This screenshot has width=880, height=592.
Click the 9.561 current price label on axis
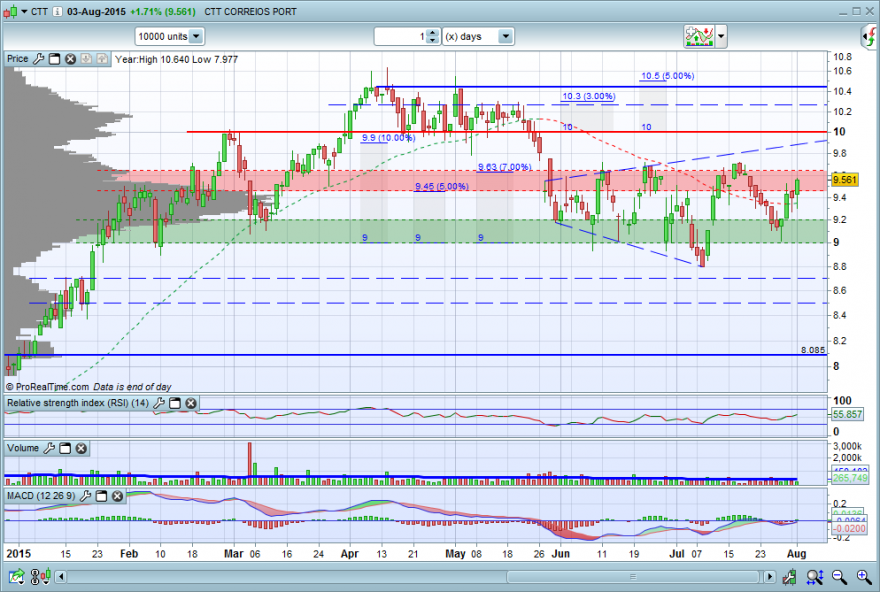844,180
